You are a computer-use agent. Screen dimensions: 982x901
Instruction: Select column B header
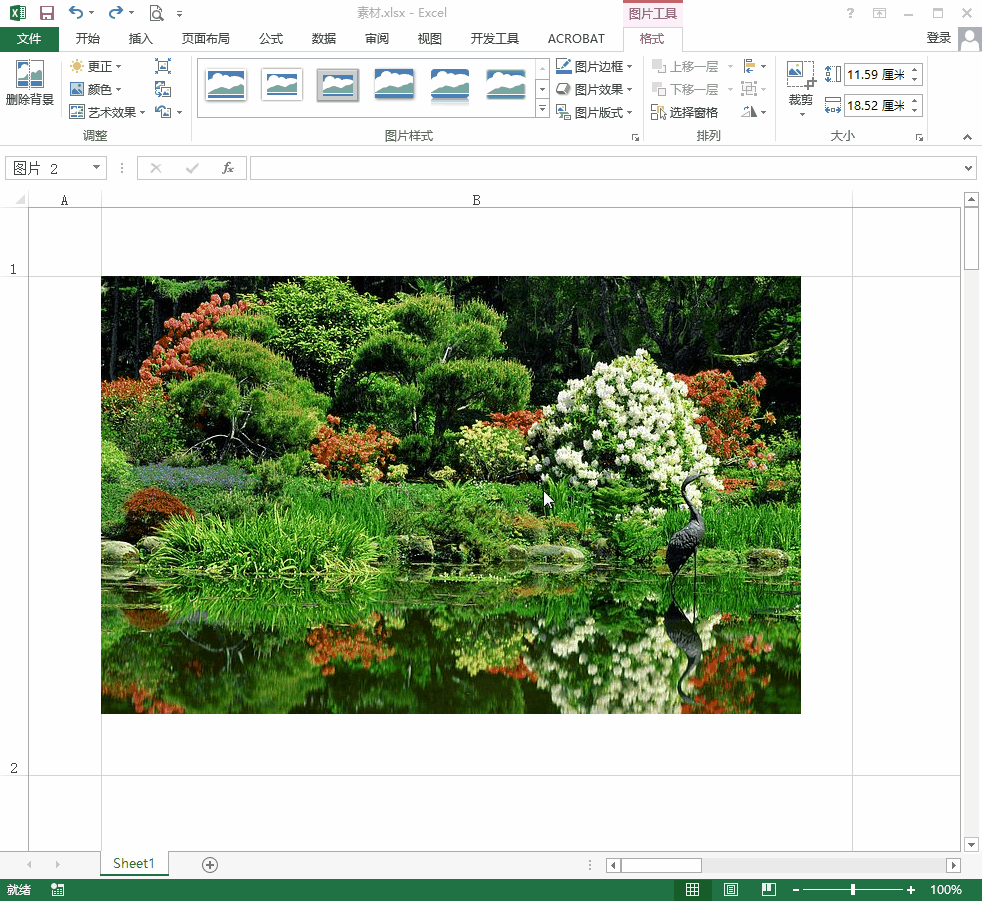pyautogui.click(x=476, y=200)
